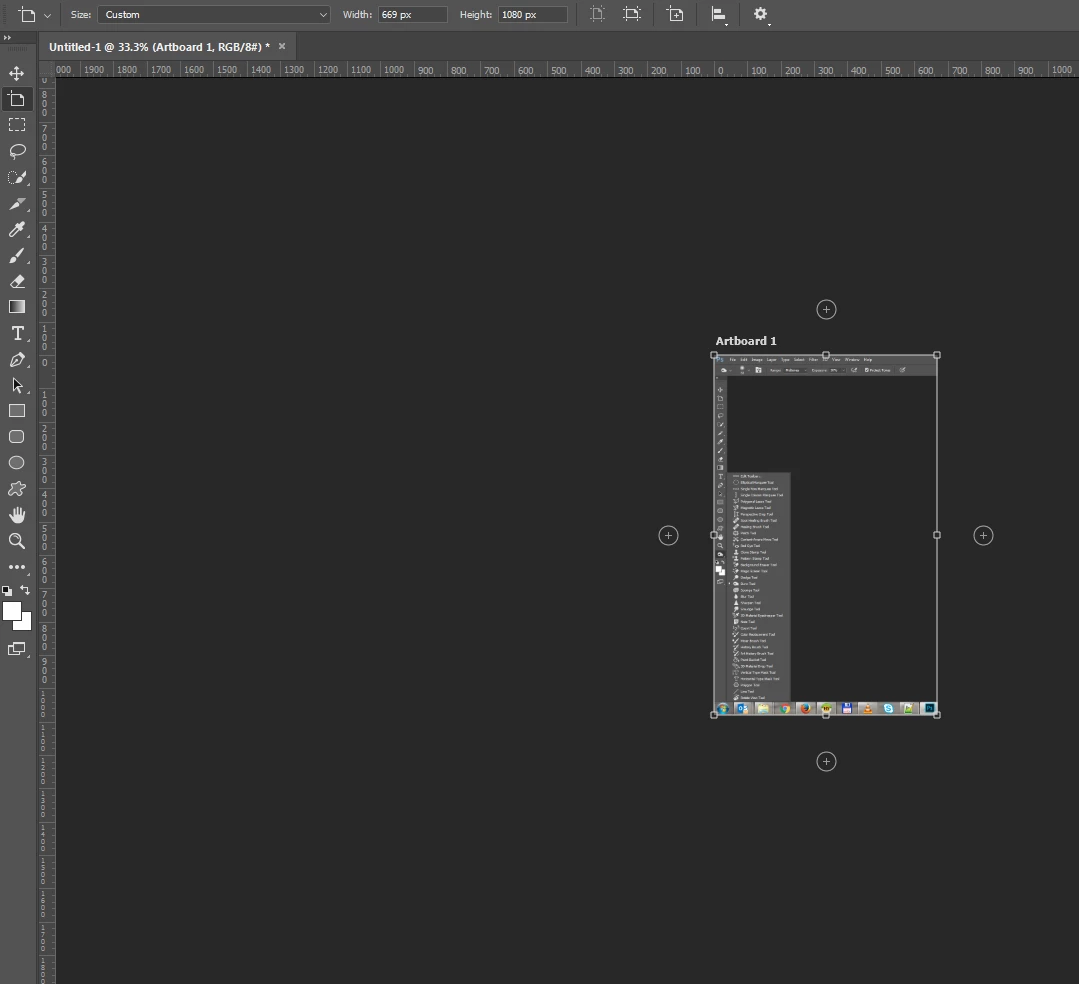The height and width of the screenshot is (984, 1079).
Task: Select the Artboard tool in the toolbar
Action: (x=17, y=99)
